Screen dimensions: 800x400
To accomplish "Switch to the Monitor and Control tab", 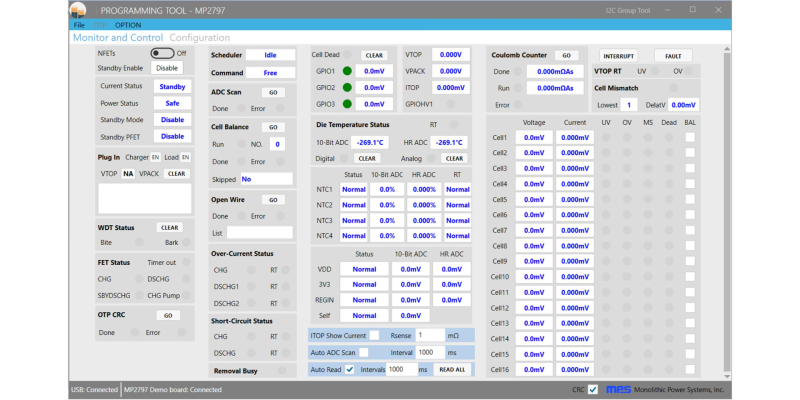I will (x=118, y=38).
